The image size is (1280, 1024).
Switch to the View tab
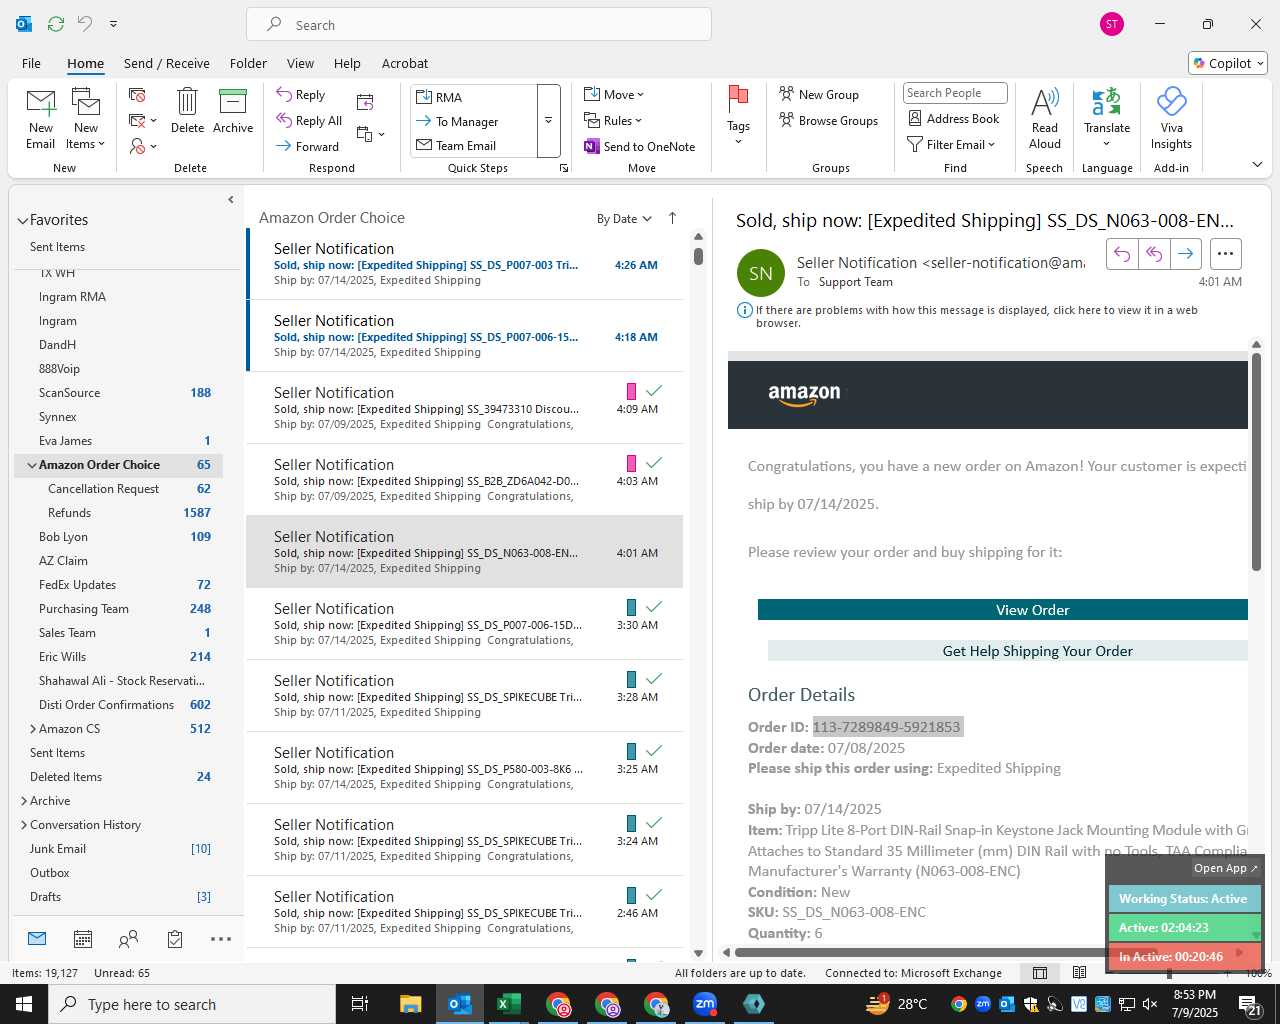click(x=300, y=63)
